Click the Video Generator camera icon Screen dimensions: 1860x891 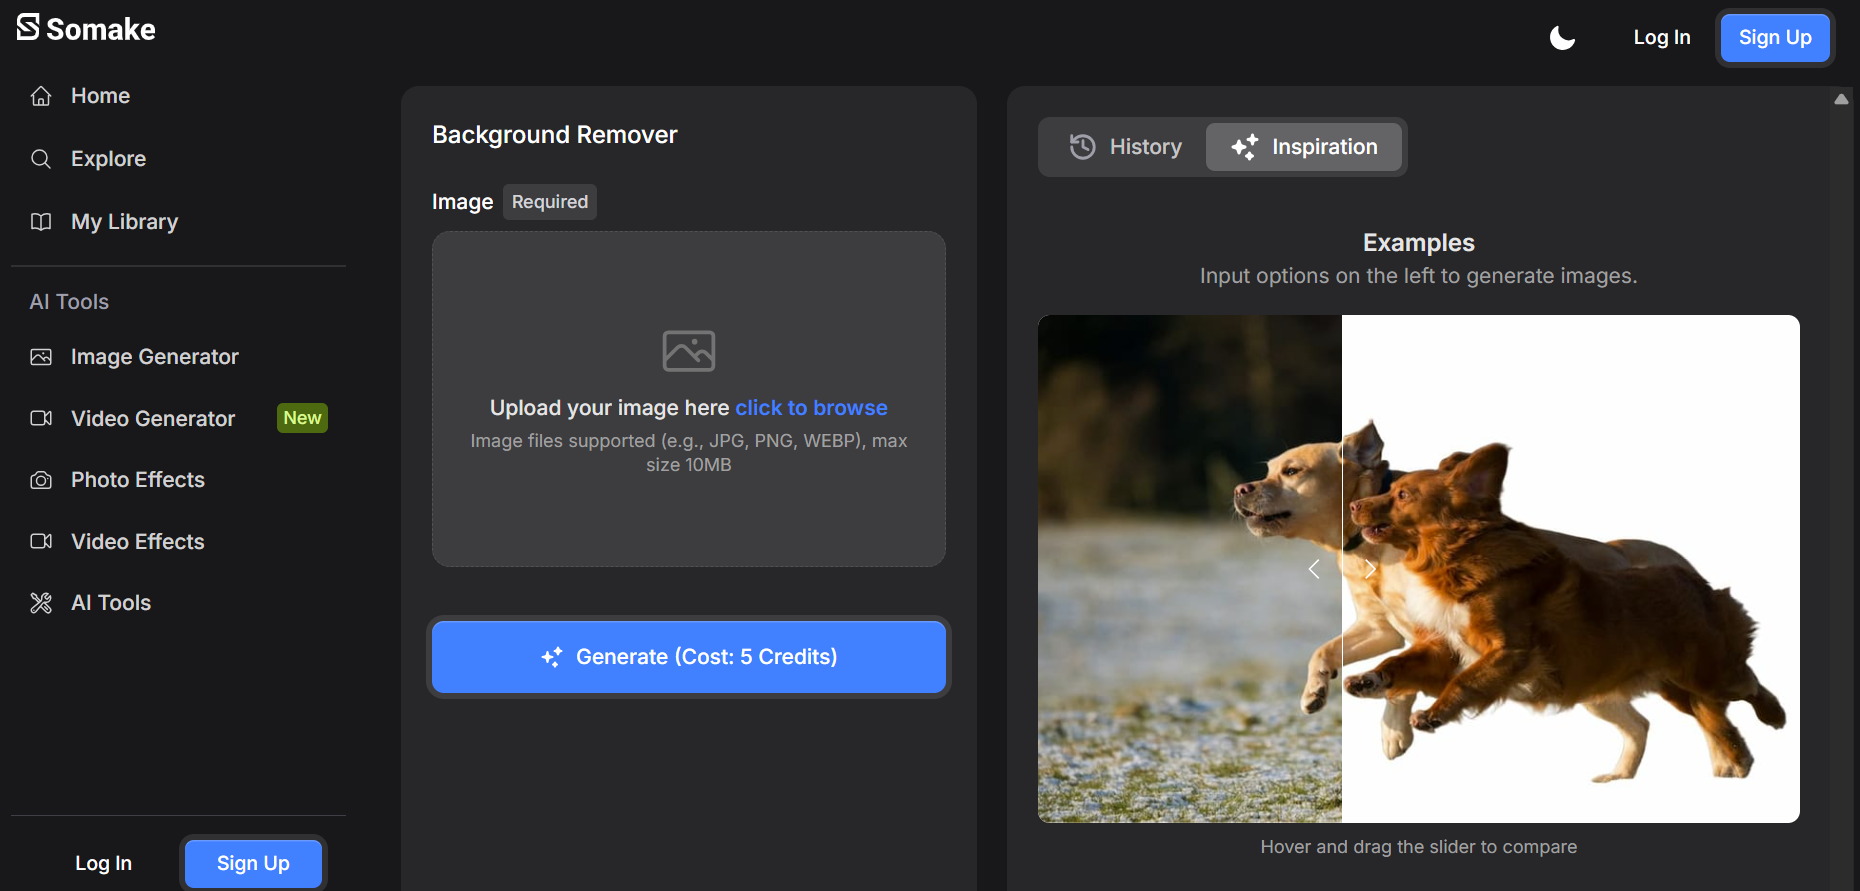click(x=41, y=418)
